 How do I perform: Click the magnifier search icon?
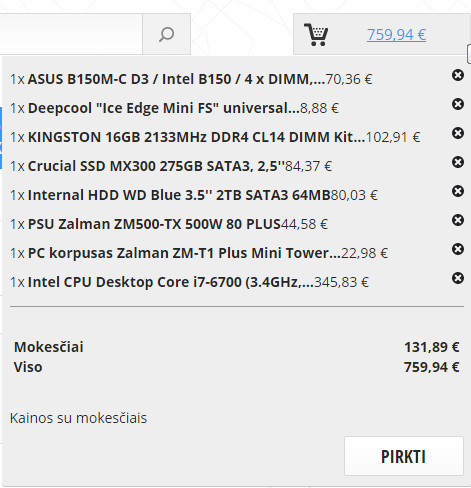pyautogui.click(x=166, y=34)
